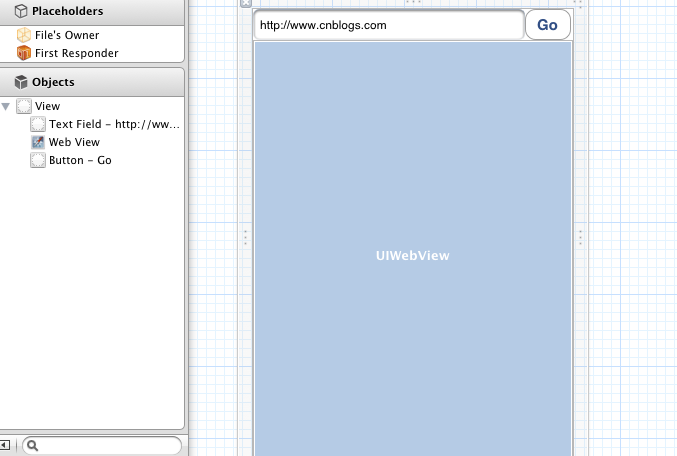Click the Web View object icon
This screenshot has width=677, height=456.
click(38, 142)
